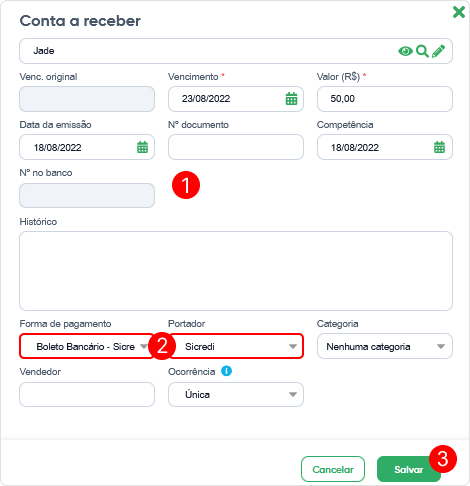Close the Conta a receber dialog
Viewport: 470px width, 486px height.
point(459,12)
